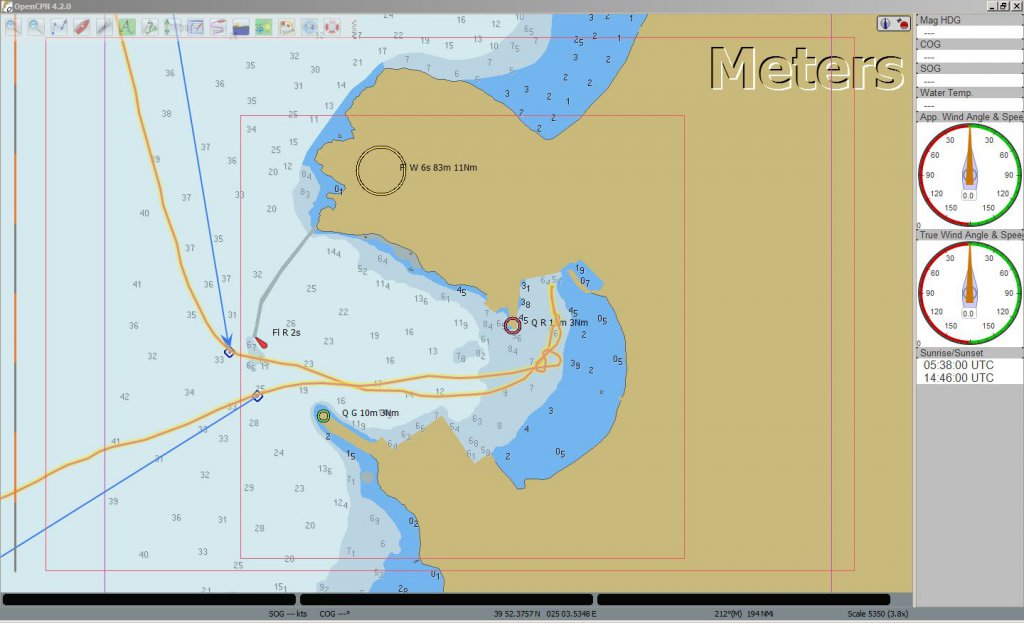Click the Man Overboard lifebuoy icon
The image size is (1024, 623).
(332, 27)
